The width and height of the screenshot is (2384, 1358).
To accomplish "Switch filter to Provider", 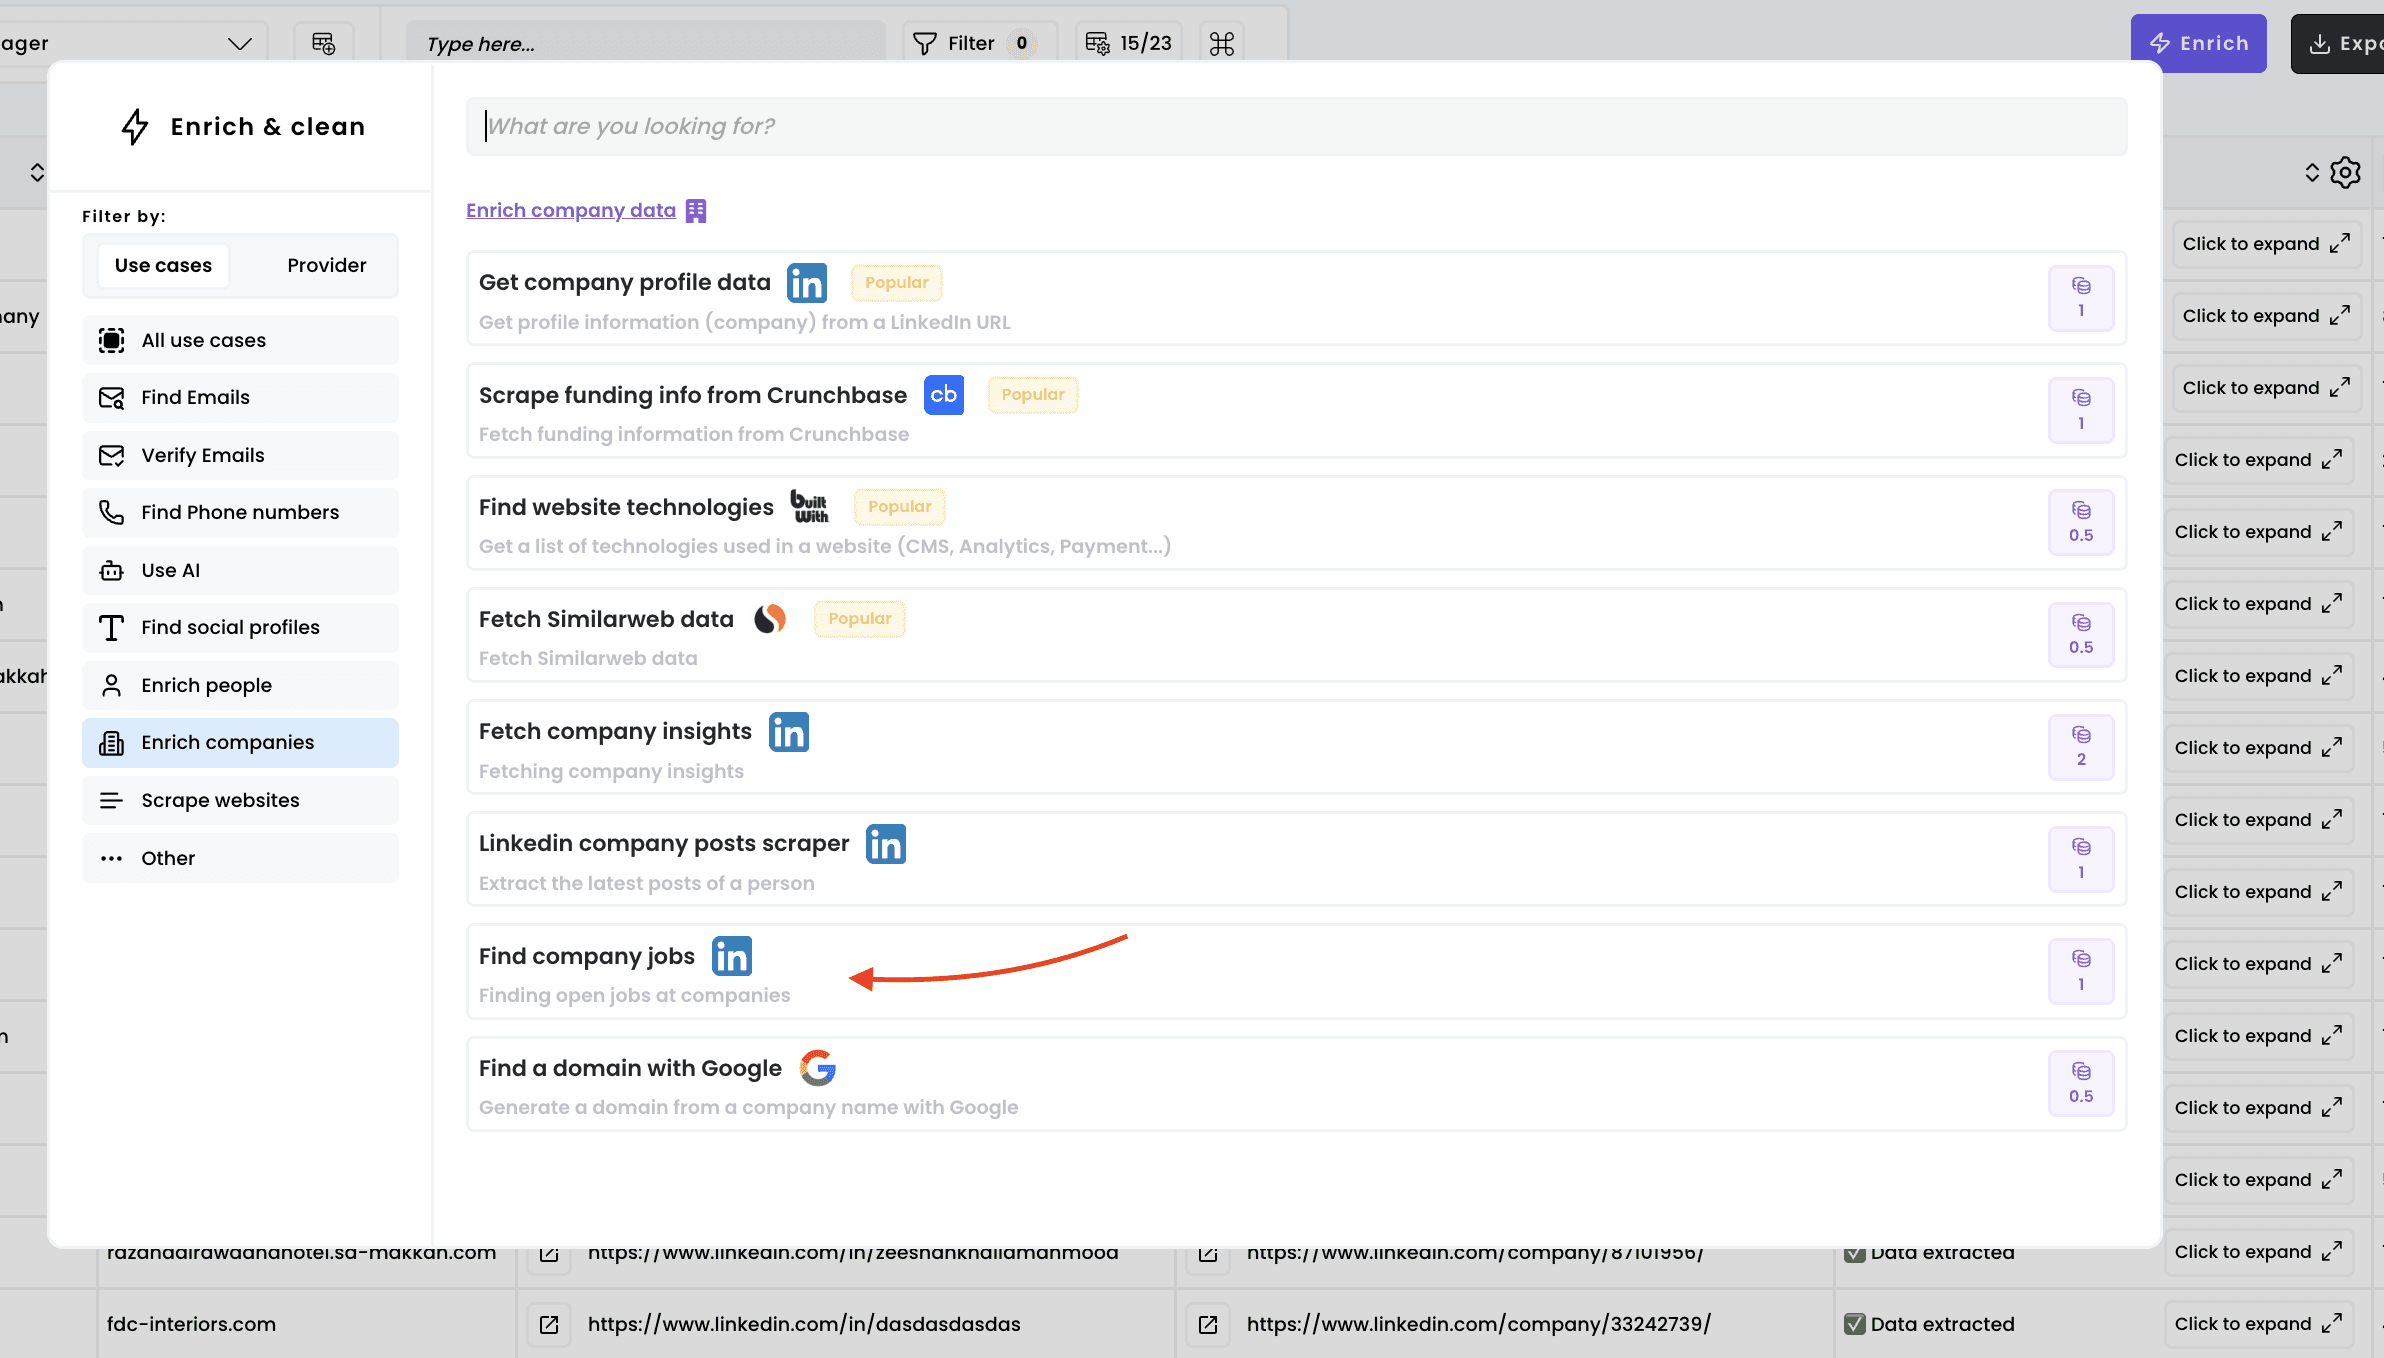I will [326, 265].
